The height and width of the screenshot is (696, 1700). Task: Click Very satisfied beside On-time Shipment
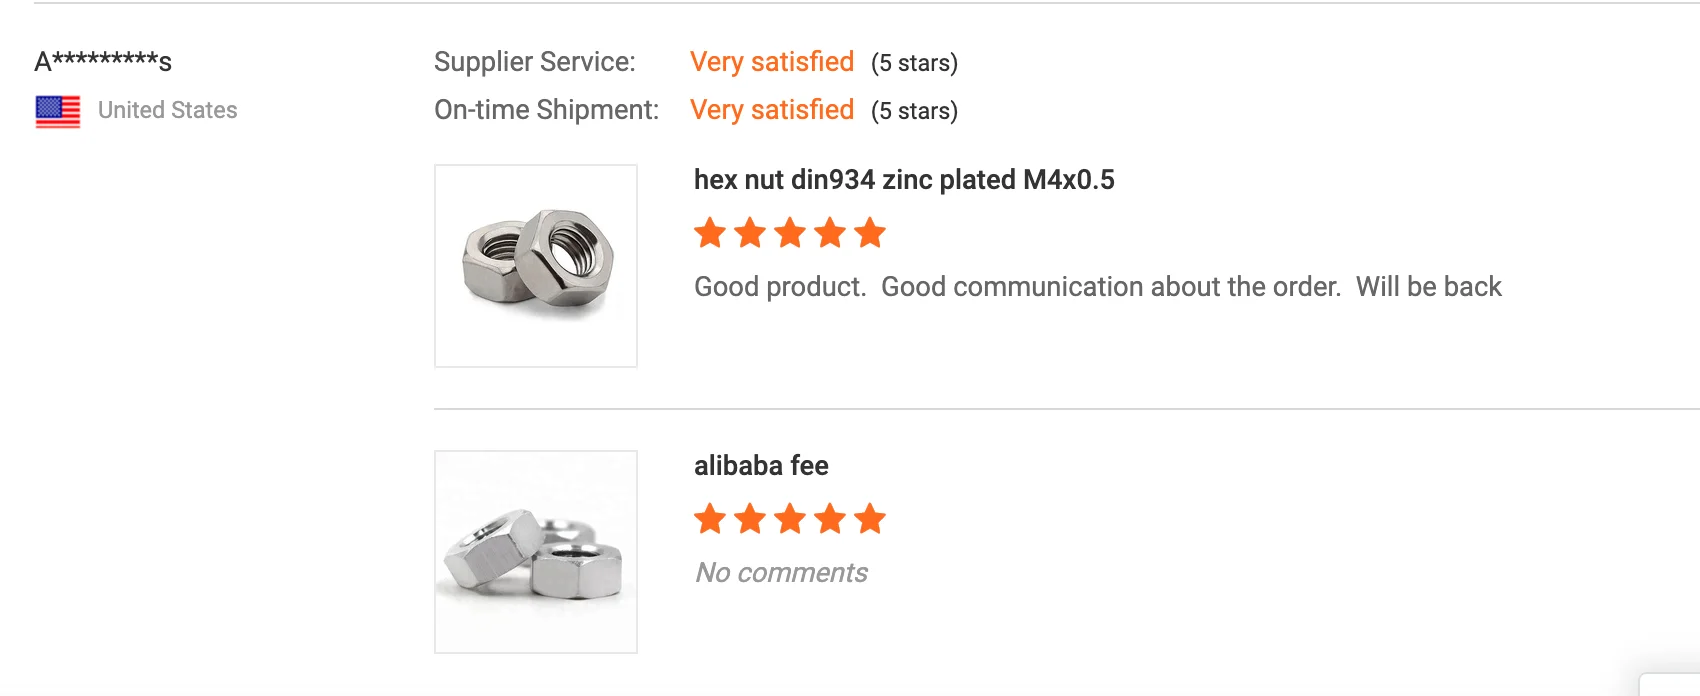click(772, 110)
